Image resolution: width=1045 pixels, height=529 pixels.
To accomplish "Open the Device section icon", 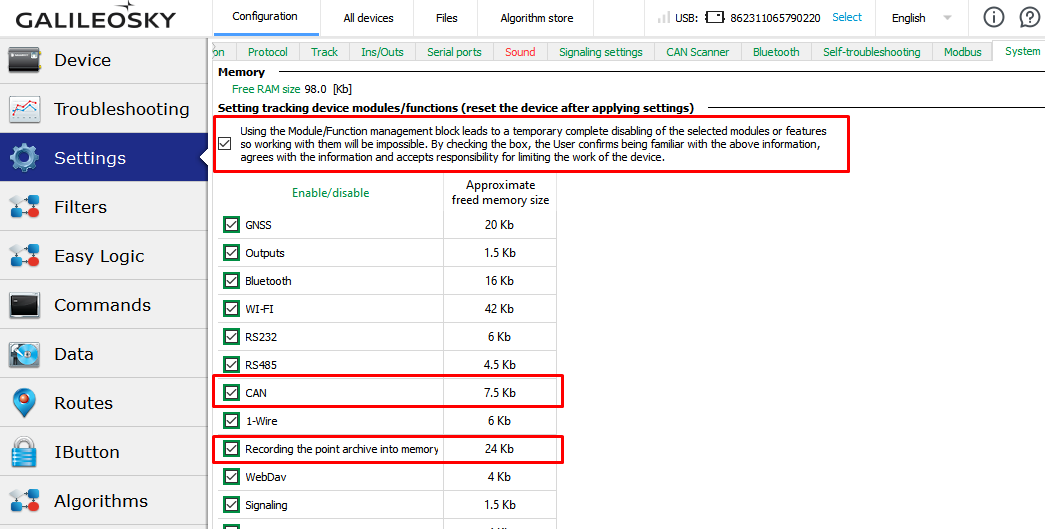I will click(x=25, y=60).
